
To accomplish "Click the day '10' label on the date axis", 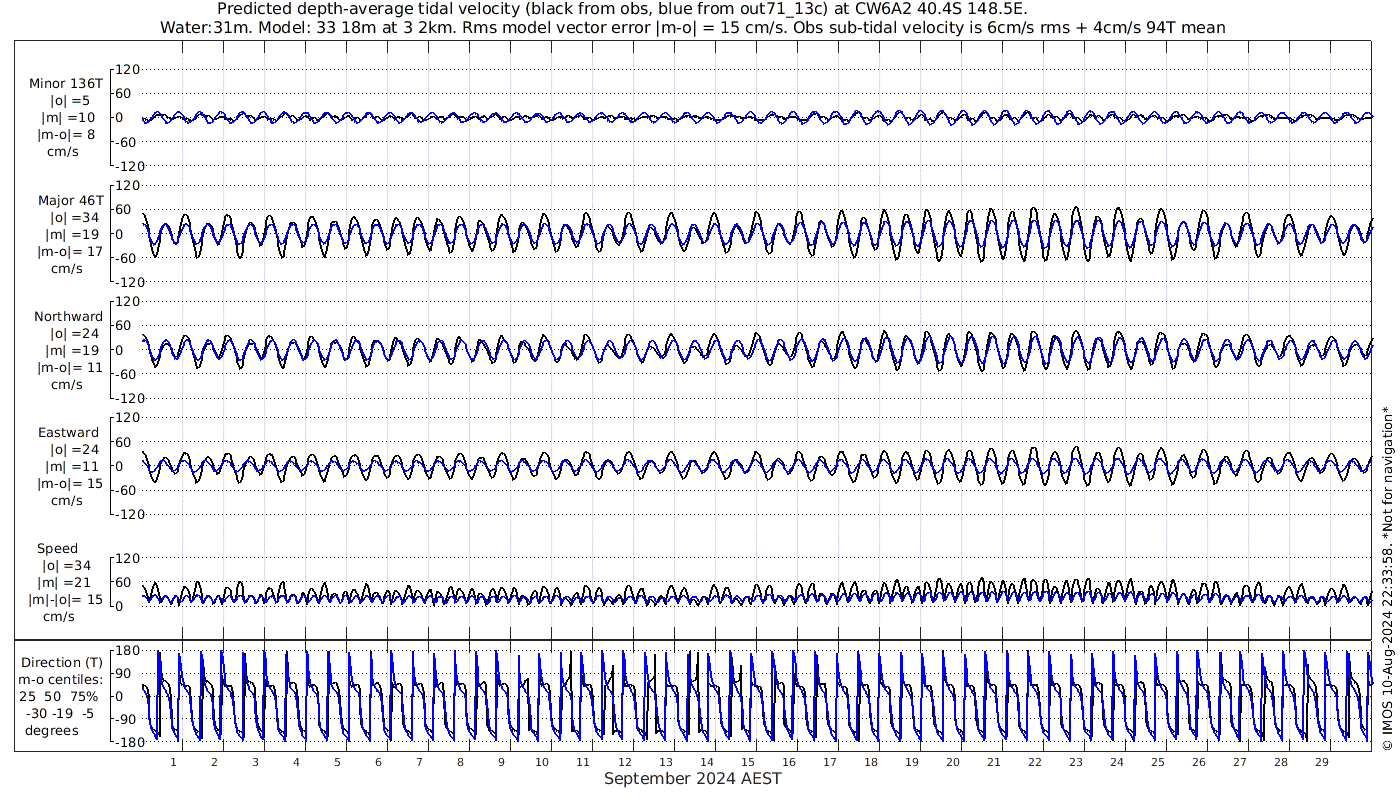I will pos(542,762).
